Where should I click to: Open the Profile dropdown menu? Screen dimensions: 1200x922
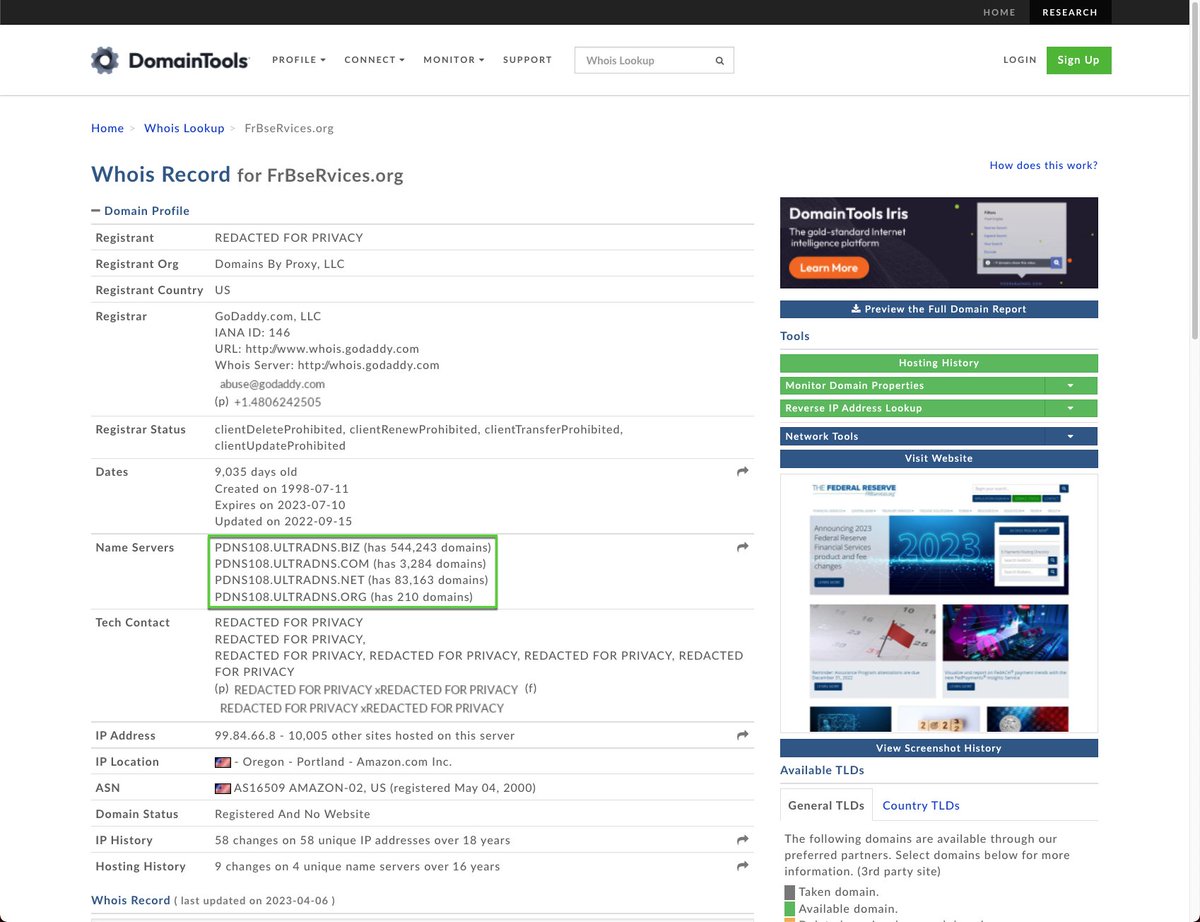pyautogui.click(x=299, y=60)
